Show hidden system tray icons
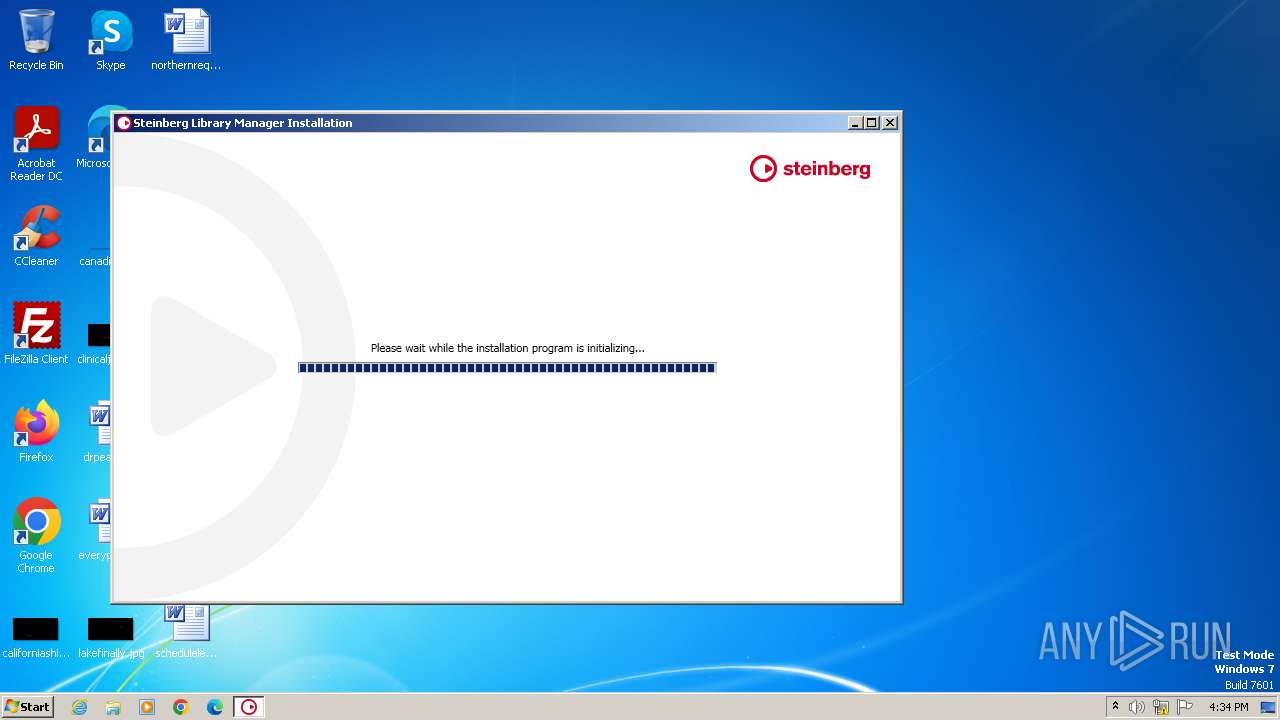1280x720 pixels. click(x=1115, y=707)
